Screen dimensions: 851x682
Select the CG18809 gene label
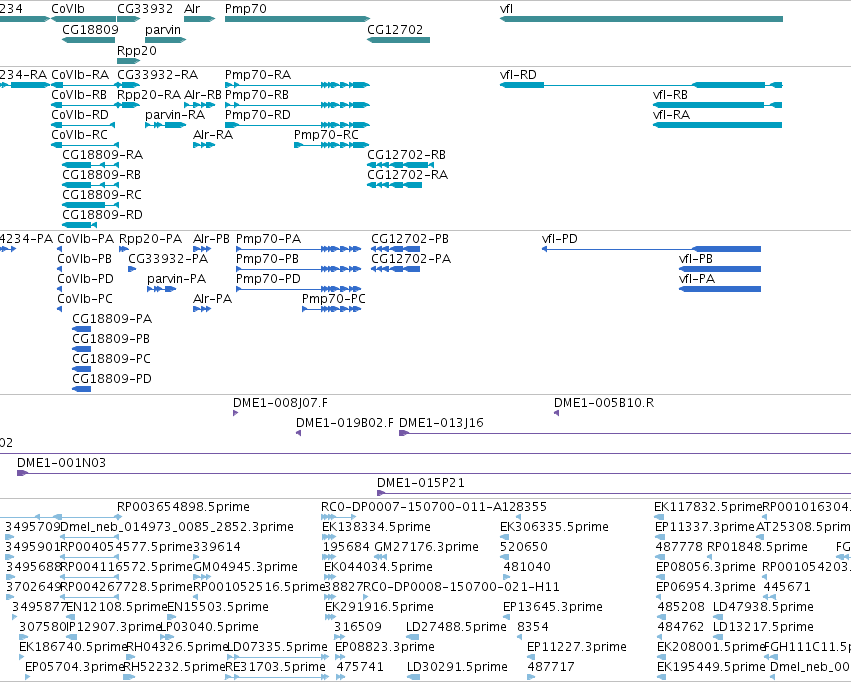pos(90,30)
